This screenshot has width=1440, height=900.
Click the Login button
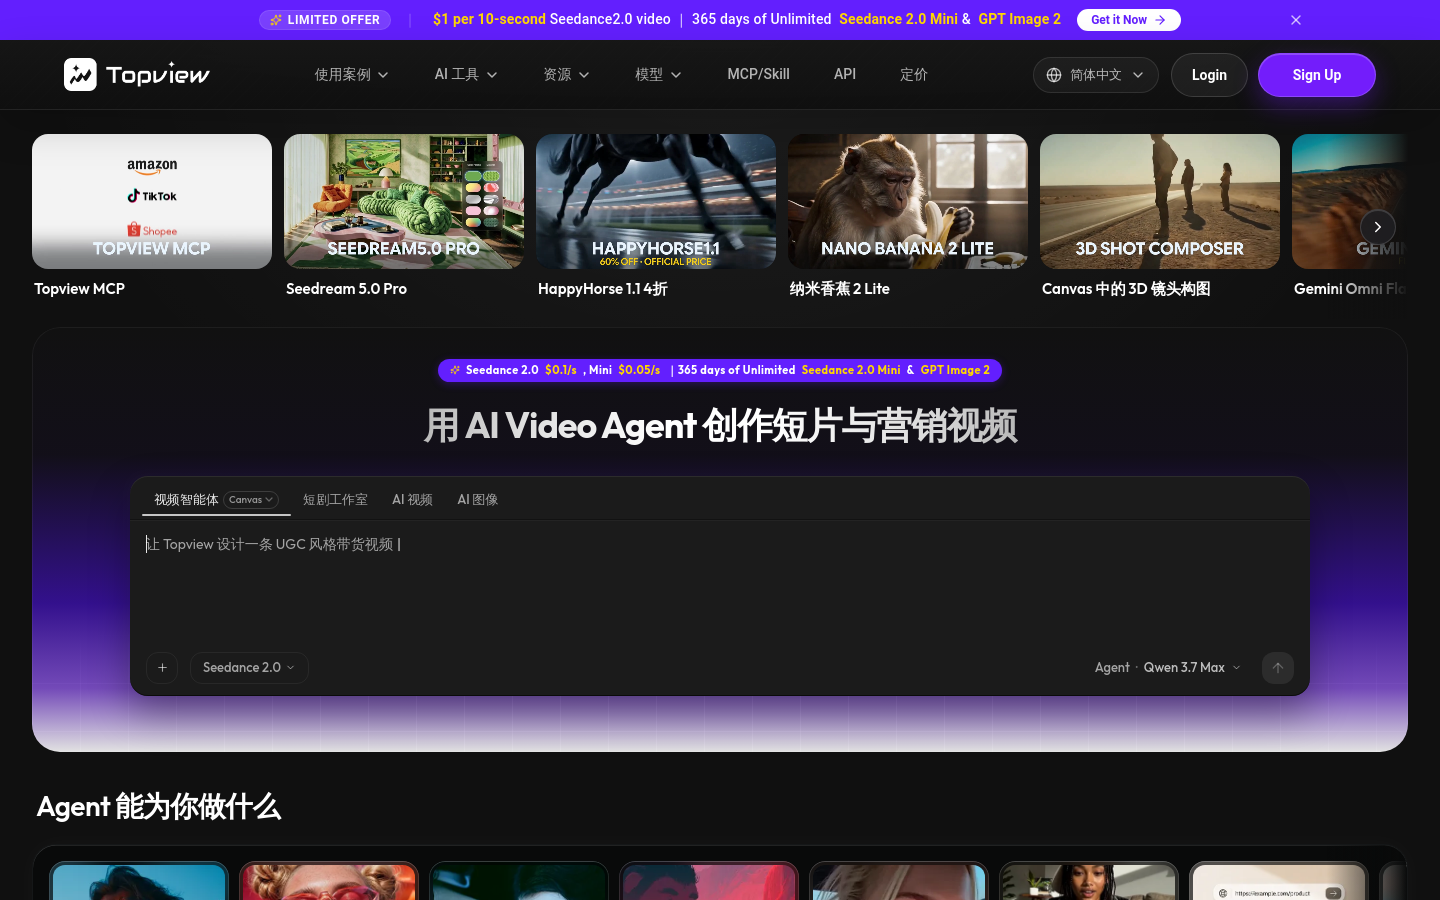1209,75
